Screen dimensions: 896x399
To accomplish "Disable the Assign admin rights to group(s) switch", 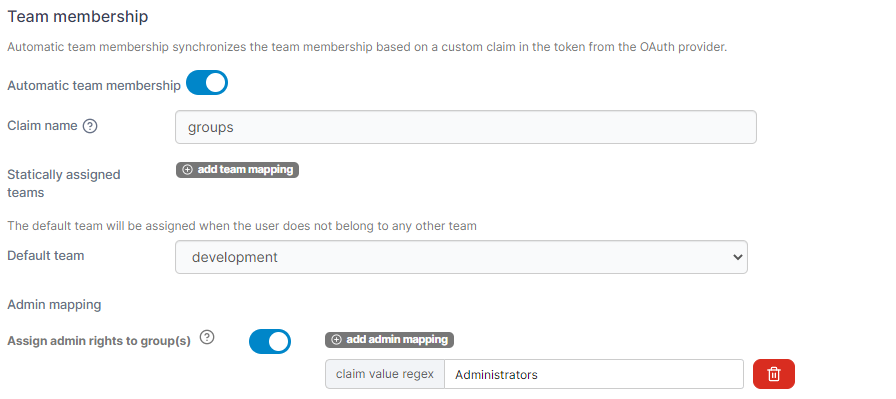I will click(x=270, y=341).
